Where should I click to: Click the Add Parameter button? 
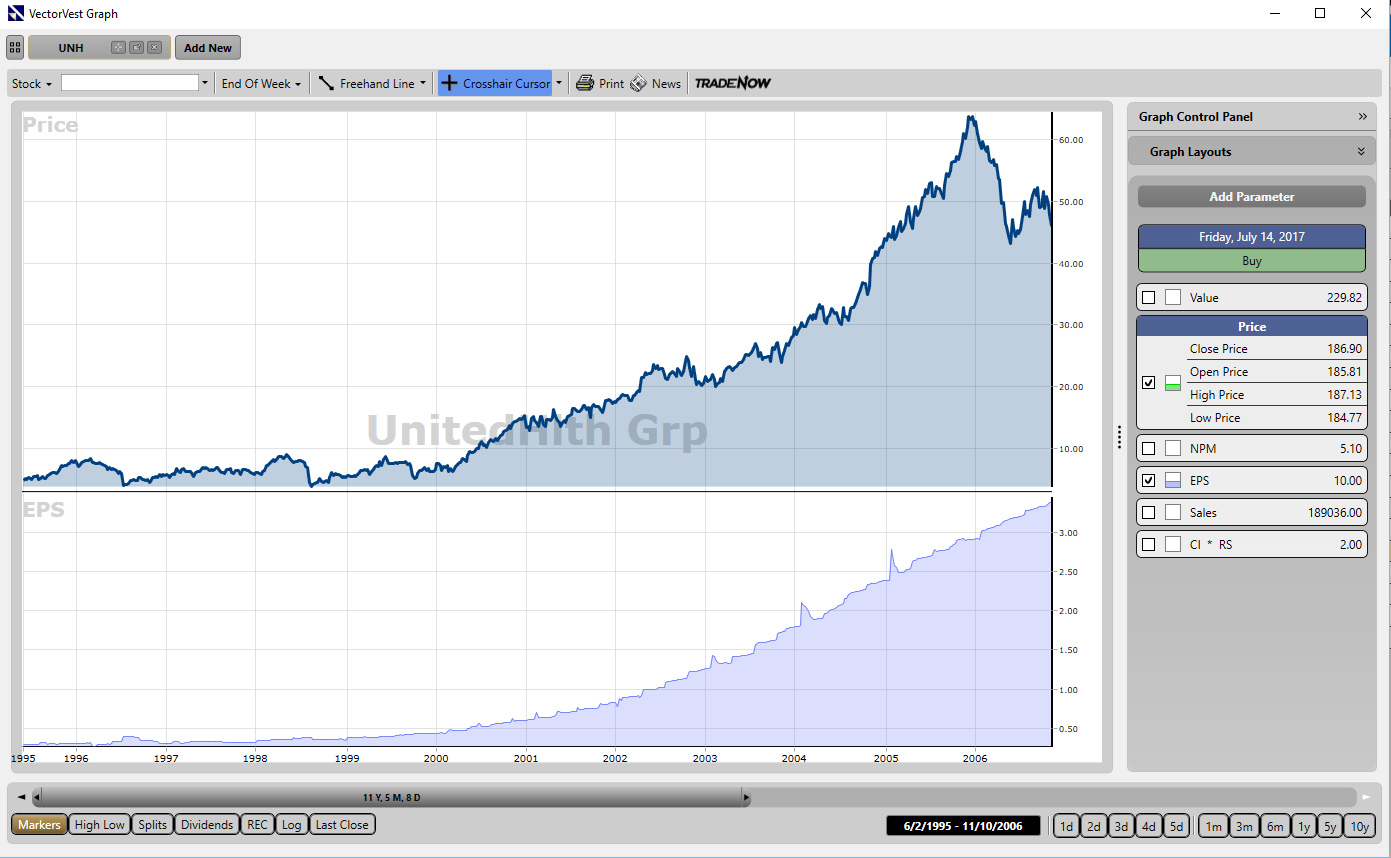[x=1251, y=197]
